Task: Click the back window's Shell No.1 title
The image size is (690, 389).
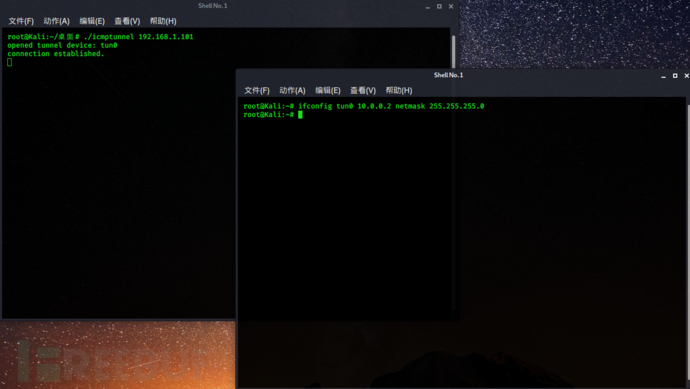Action: pyautogui.click(x=213, y=6)
